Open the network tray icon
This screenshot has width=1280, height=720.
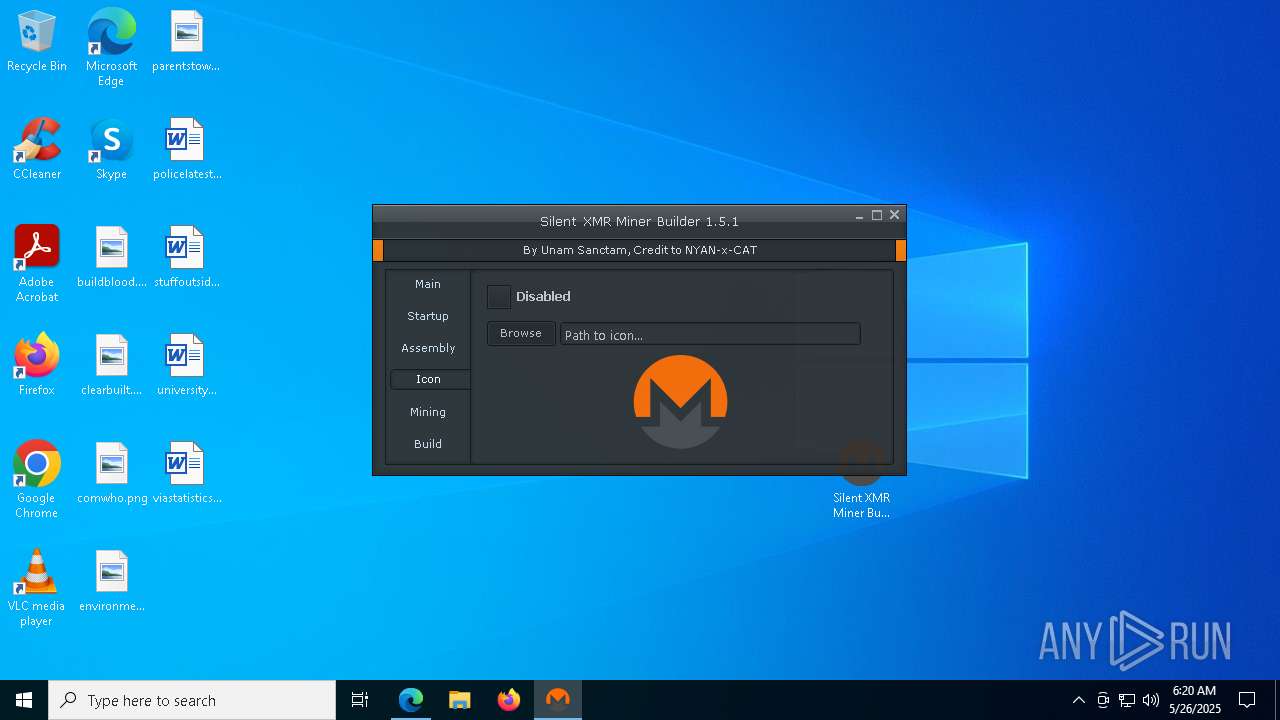coord(1127,700)
